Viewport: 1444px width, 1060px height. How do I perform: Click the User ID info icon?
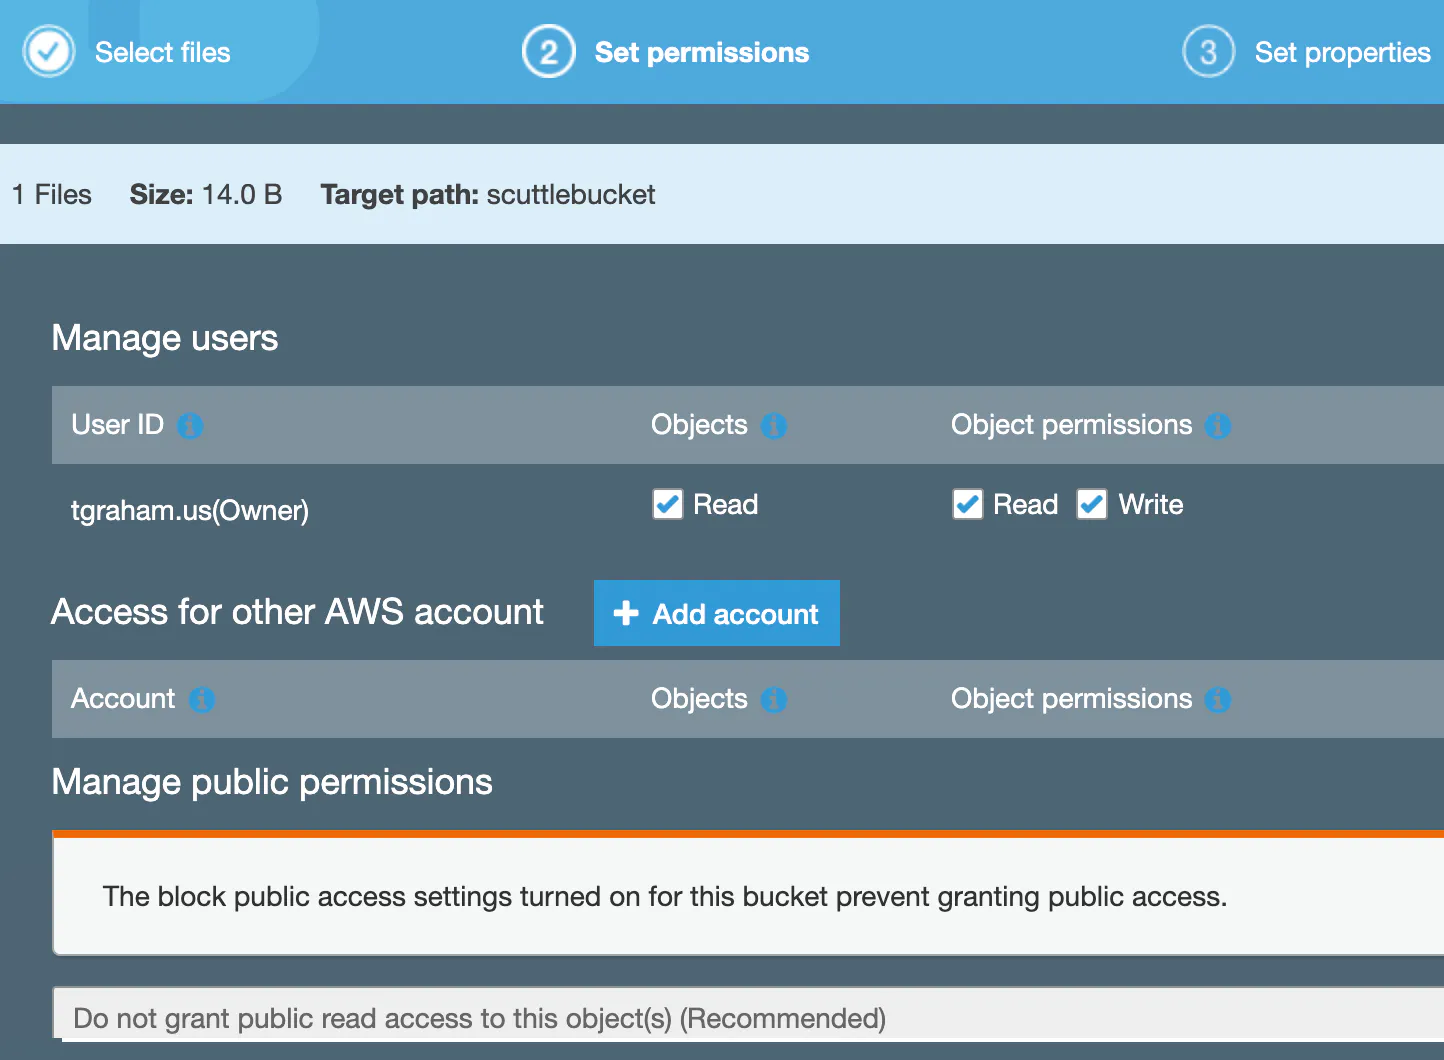pos(190,426)
